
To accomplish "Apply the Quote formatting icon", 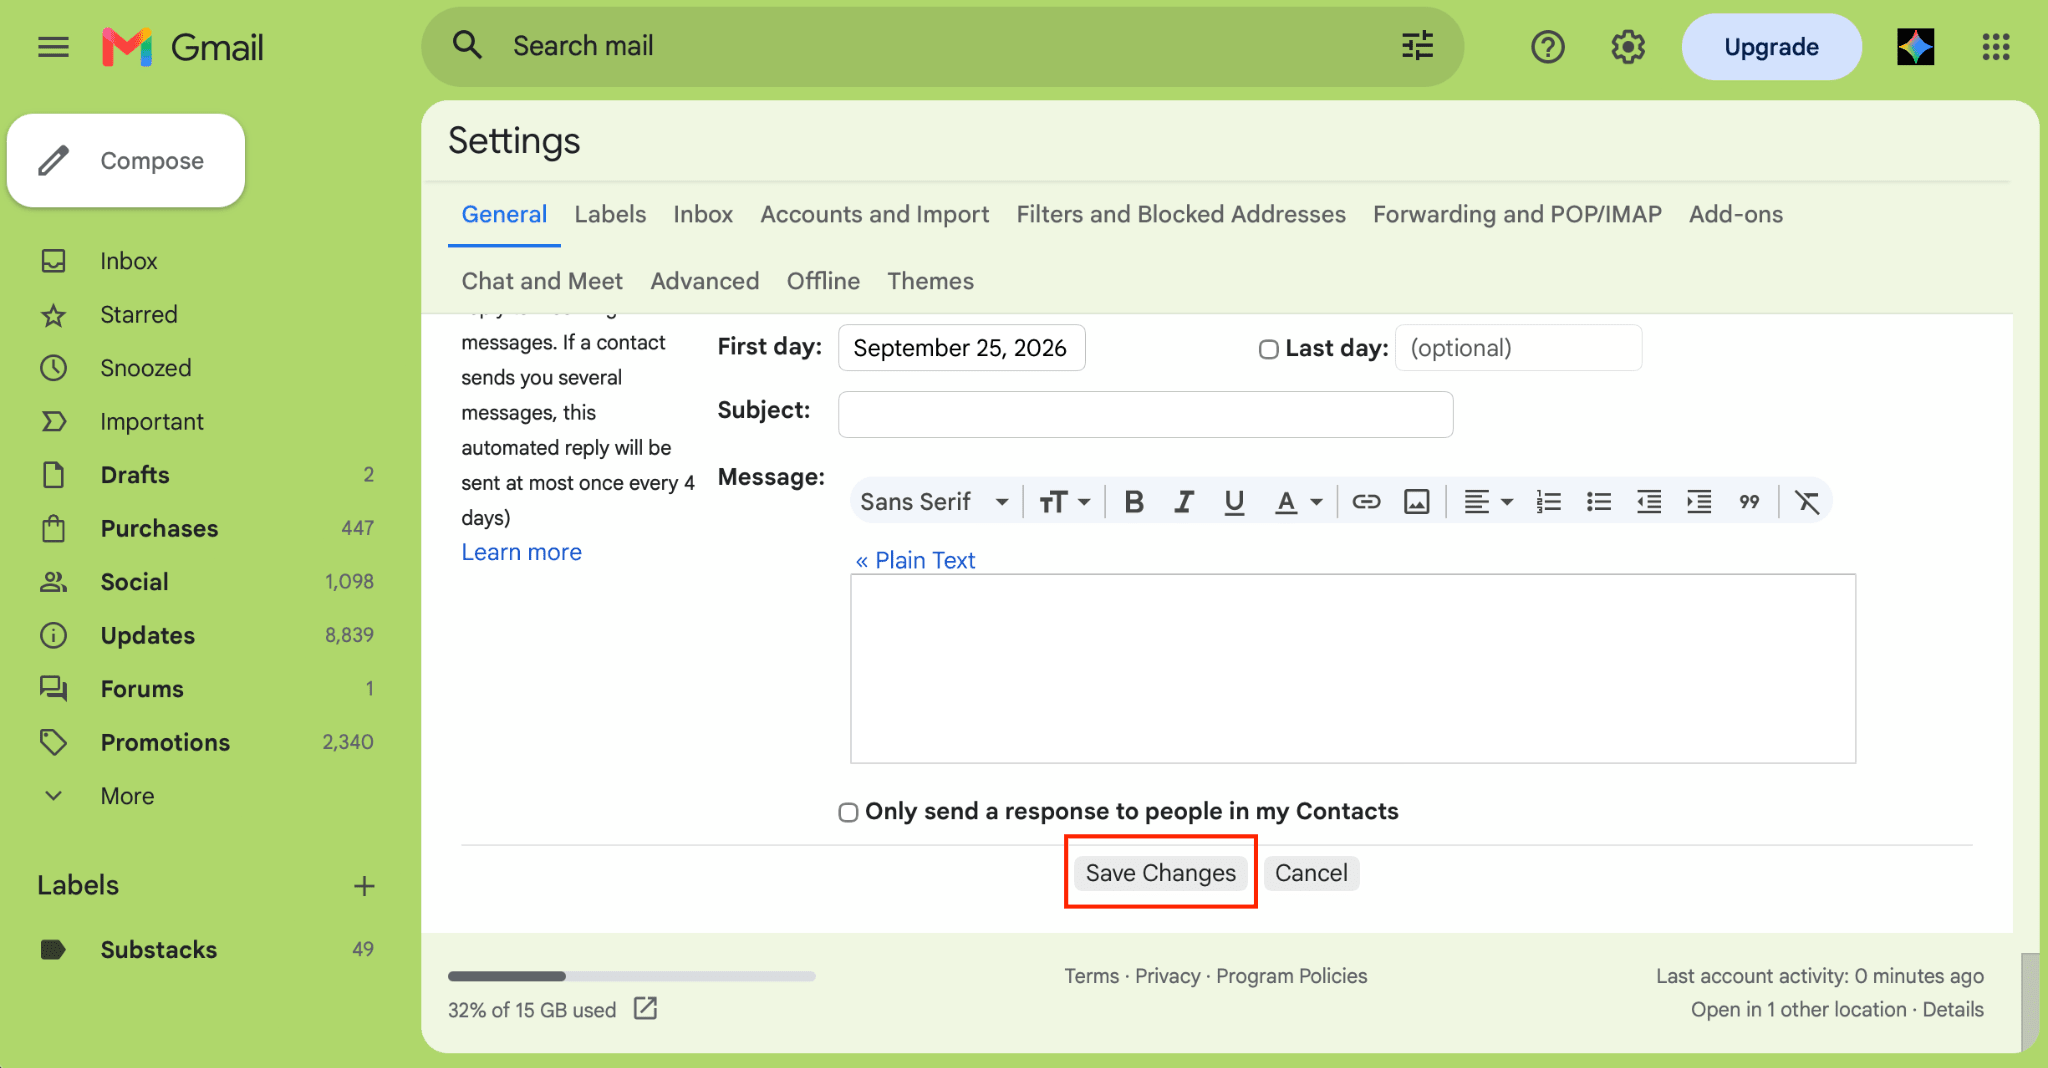I will click(x=1748, y=502).
